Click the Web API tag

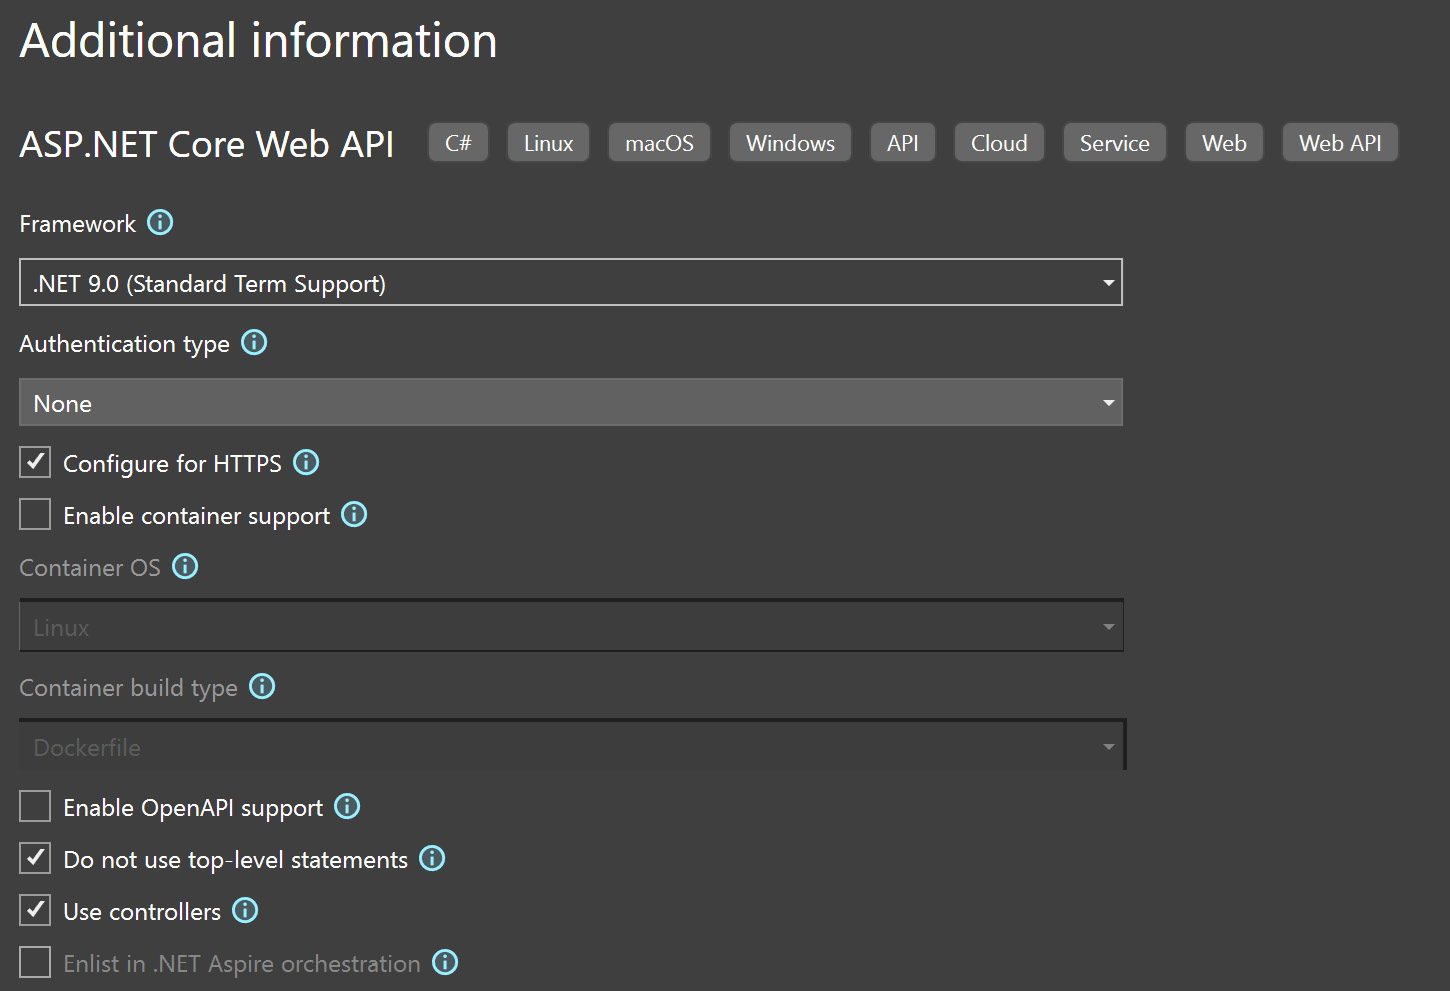pos(1340,143)
